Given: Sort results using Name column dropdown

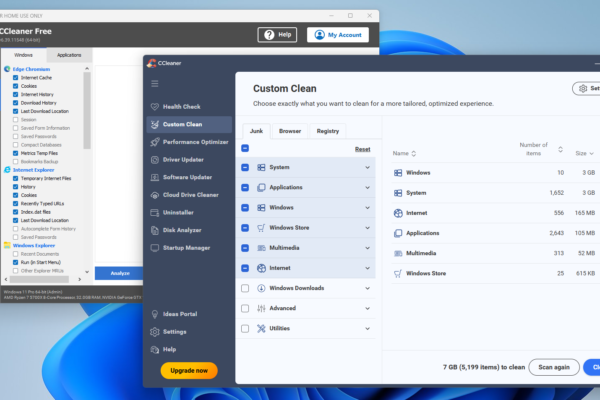Looking at the screenshot, I should click(414, 154).
